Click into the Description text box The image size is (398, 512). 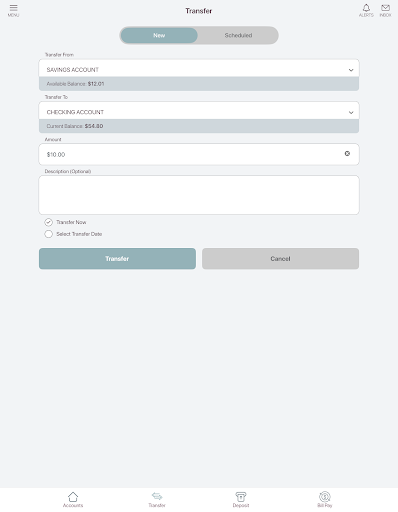pos(199,195)
